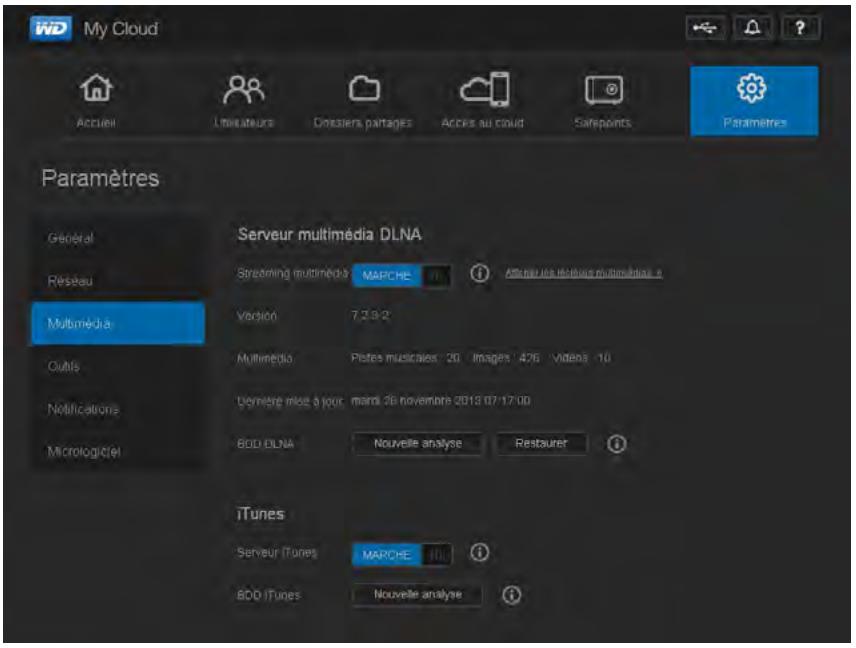Open the Dossiers partagés tab
Viewport: 856px width, 648px height.
363,101
